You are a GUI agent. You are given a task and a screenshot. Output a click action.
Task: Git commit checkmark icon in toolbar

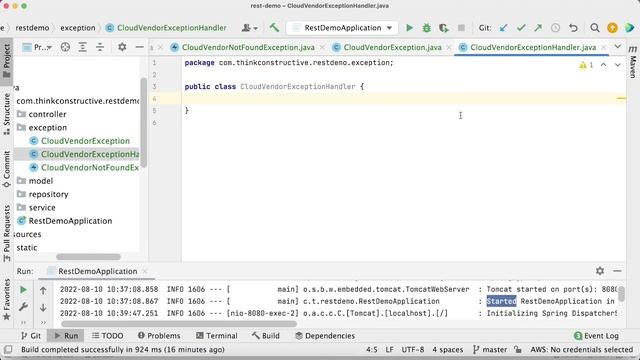[x=521, y=28]
